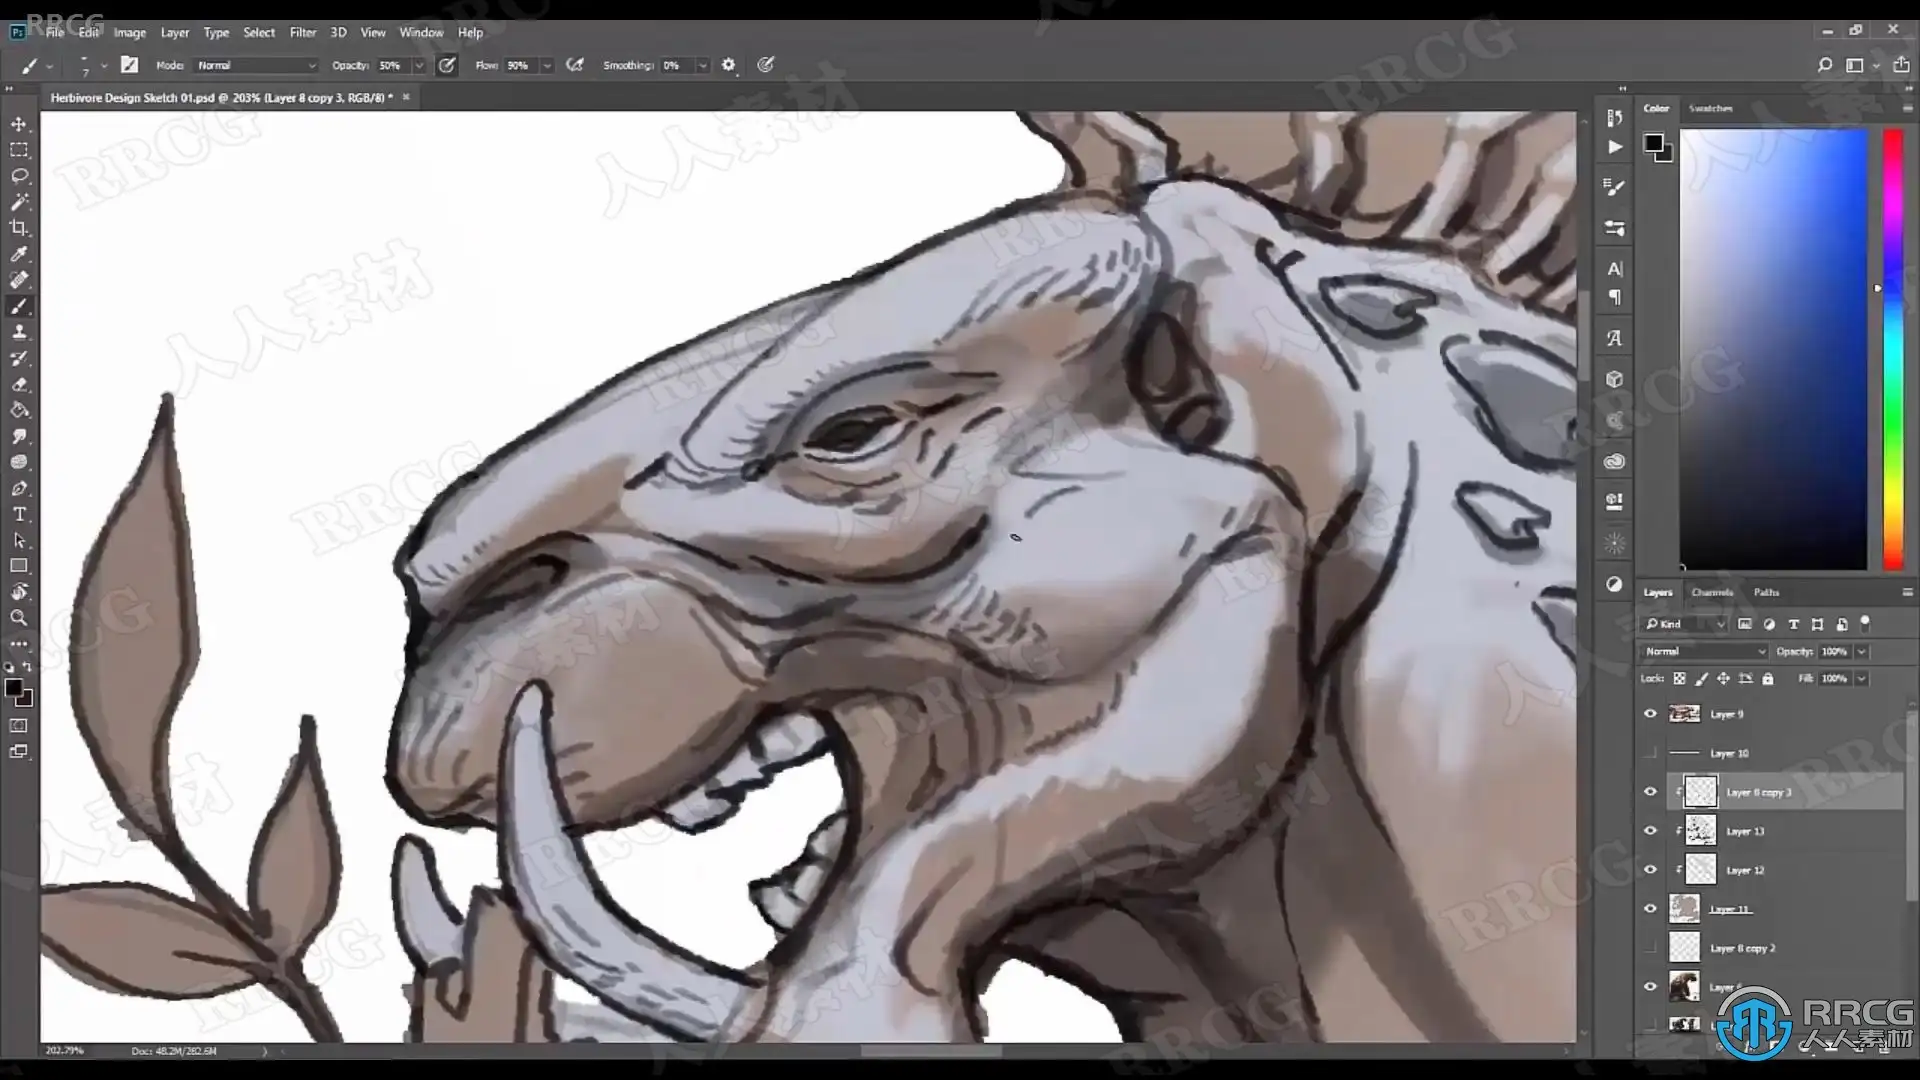Toggle Layer 13 visibility eye

pos(1650,831)
